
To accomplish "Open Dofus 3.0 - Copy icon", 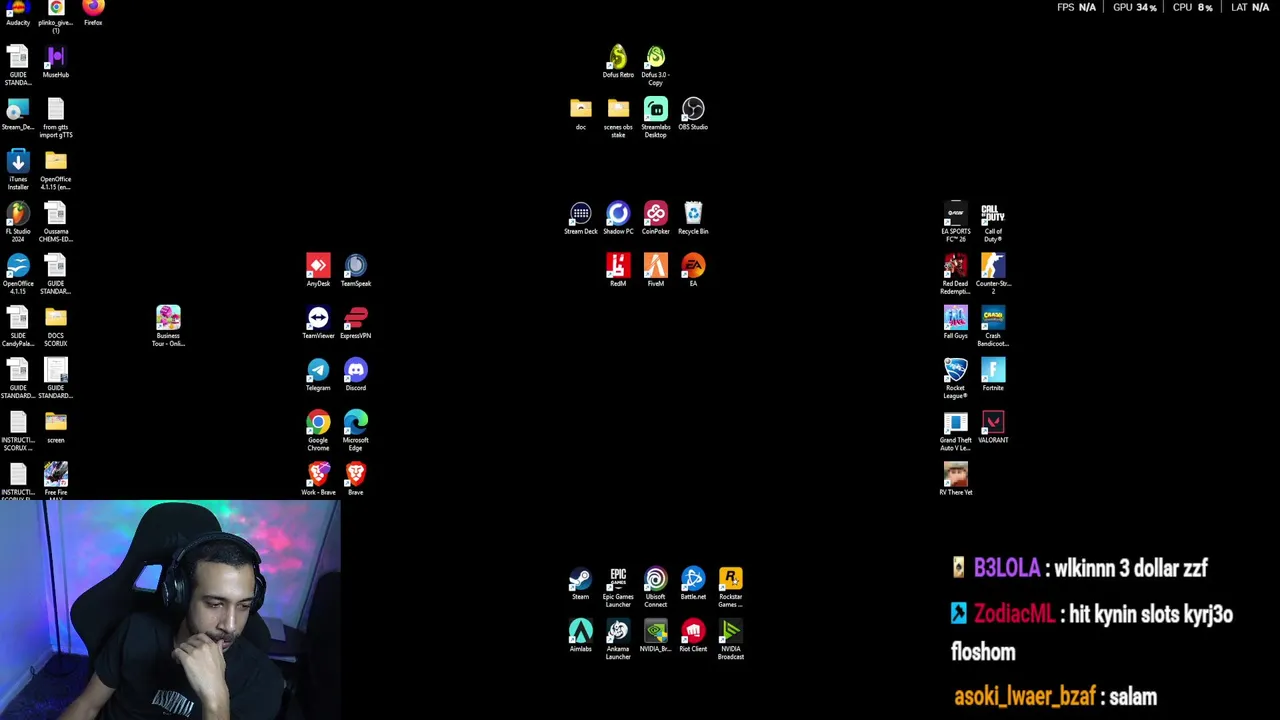I will point(655,66).
